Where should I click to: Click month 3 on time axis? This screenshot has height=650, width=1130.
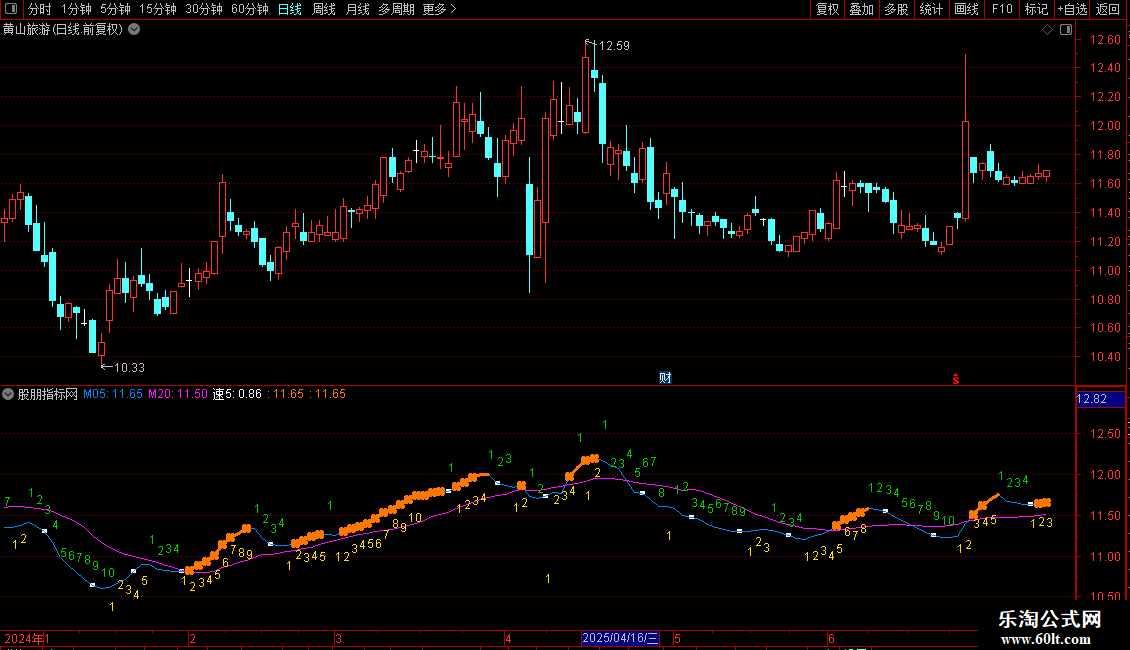click(338, 638)
